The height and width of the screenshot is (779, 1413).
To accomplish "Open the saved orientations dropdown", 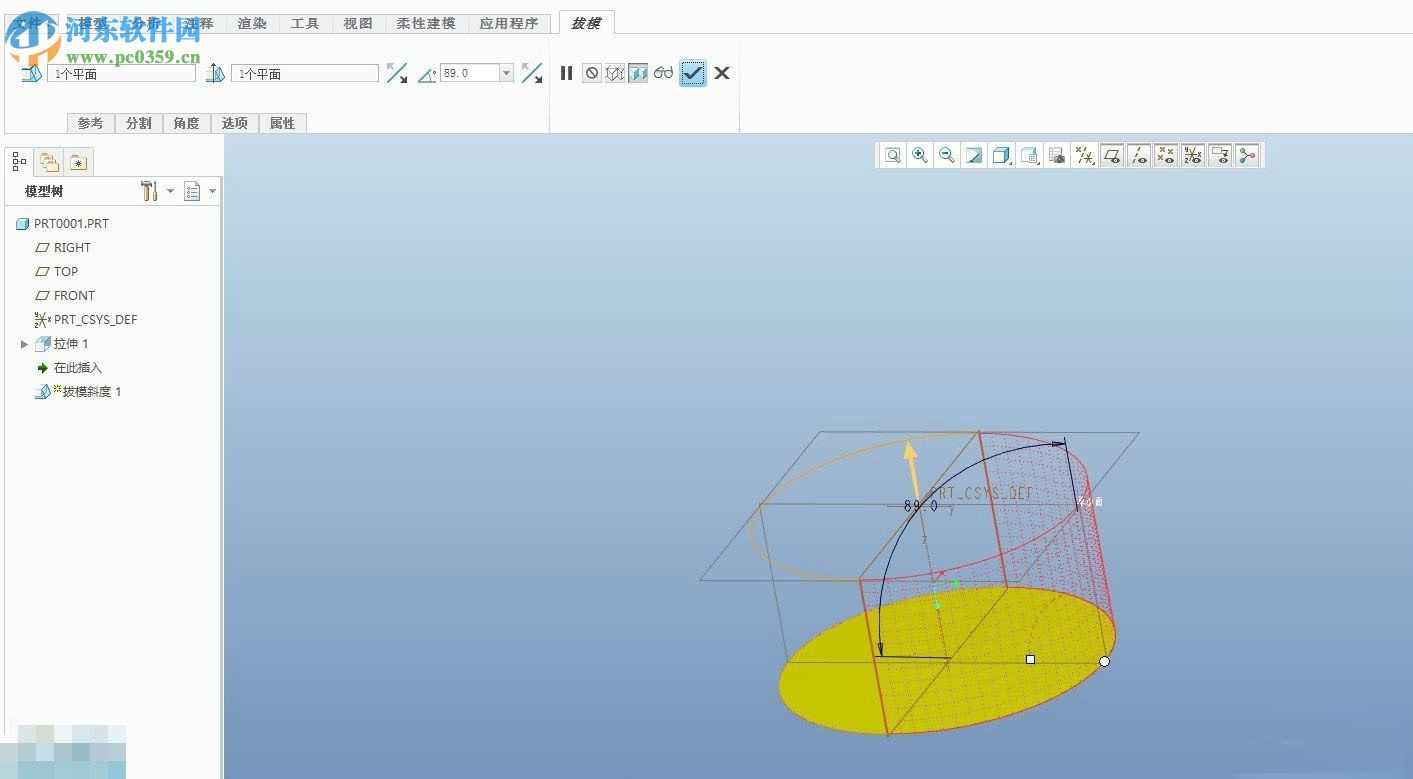I will pyautogui.click(x=1030, y=155).
